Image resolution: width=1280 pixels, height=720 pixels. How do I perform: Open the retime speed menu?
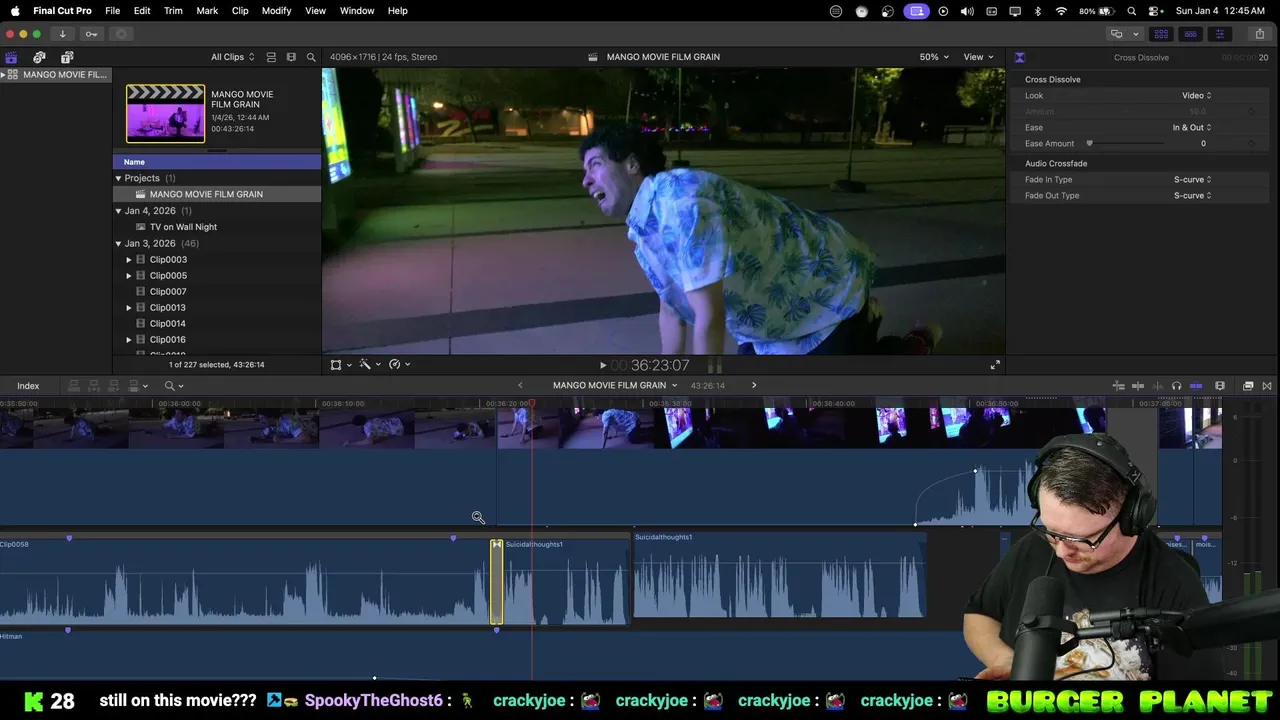tap(400, 365)
